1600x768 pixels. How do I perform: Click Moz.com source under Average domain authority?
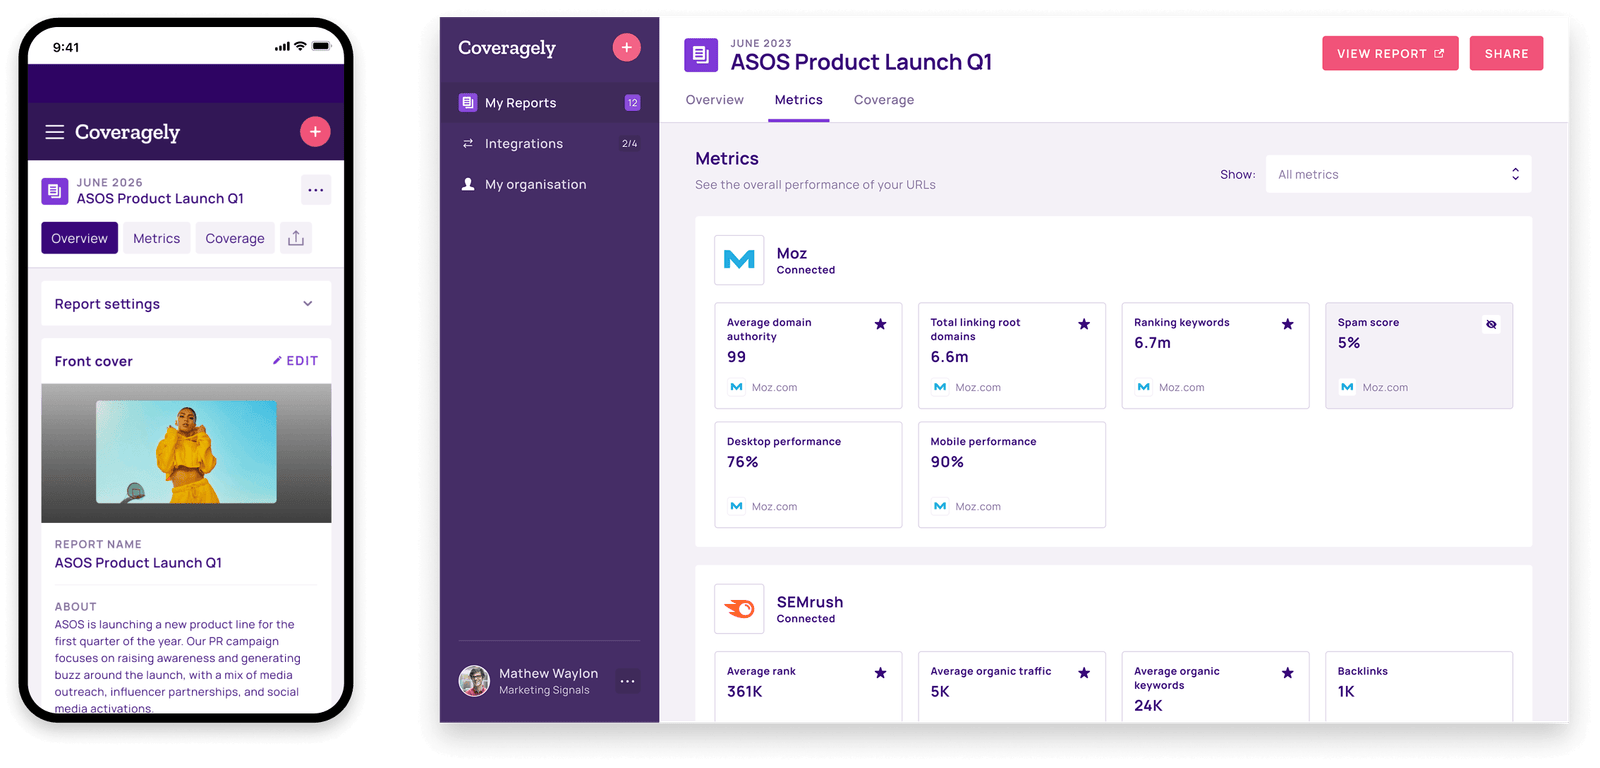click(764, 387)
